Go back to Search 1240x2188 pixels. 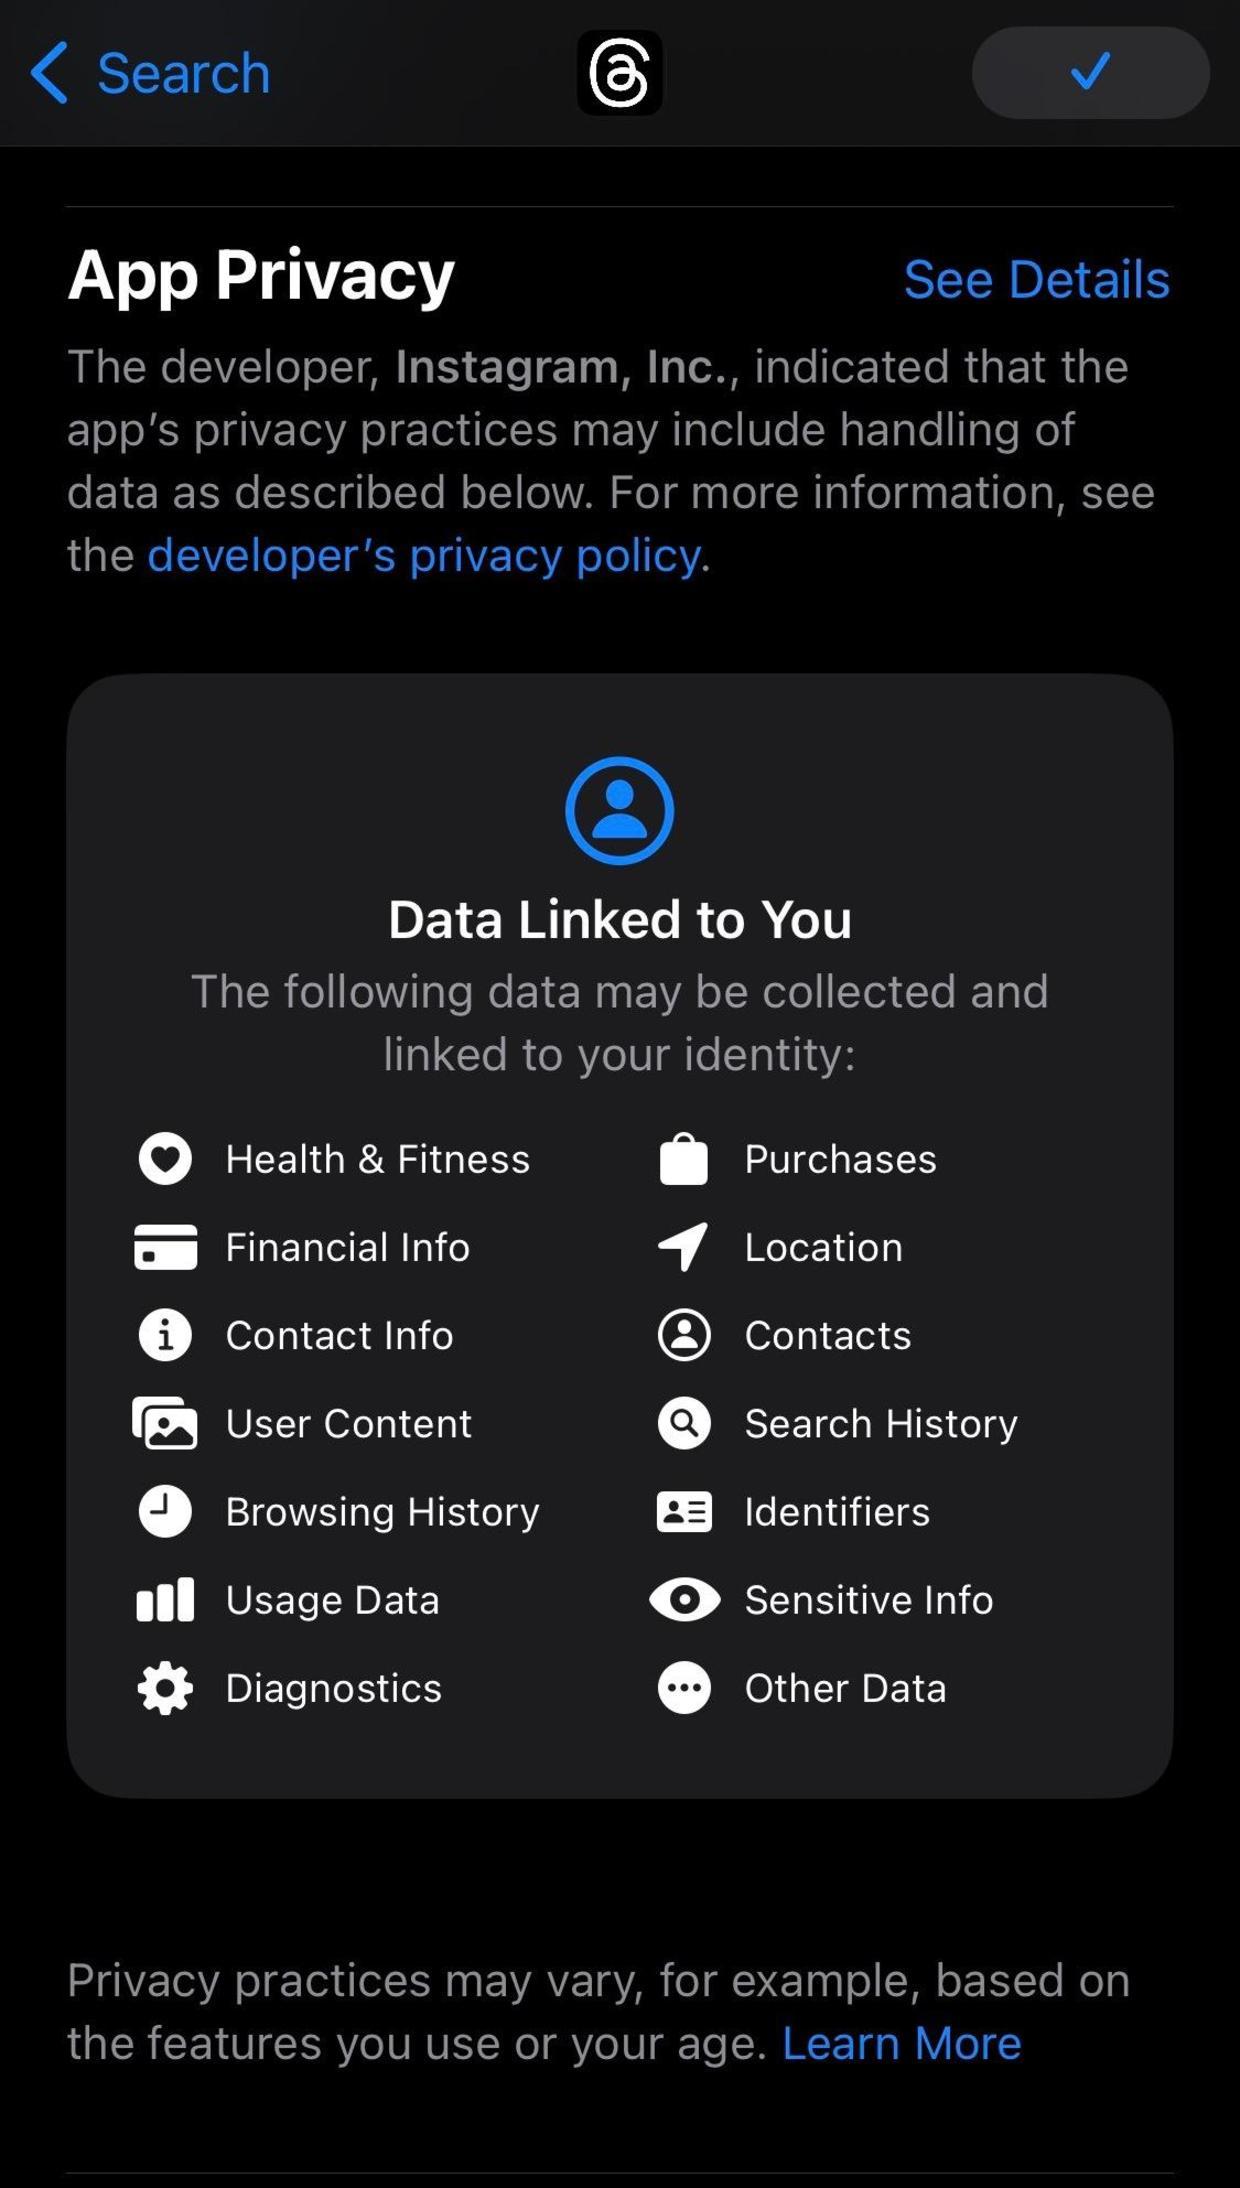[x=150, y=73]
